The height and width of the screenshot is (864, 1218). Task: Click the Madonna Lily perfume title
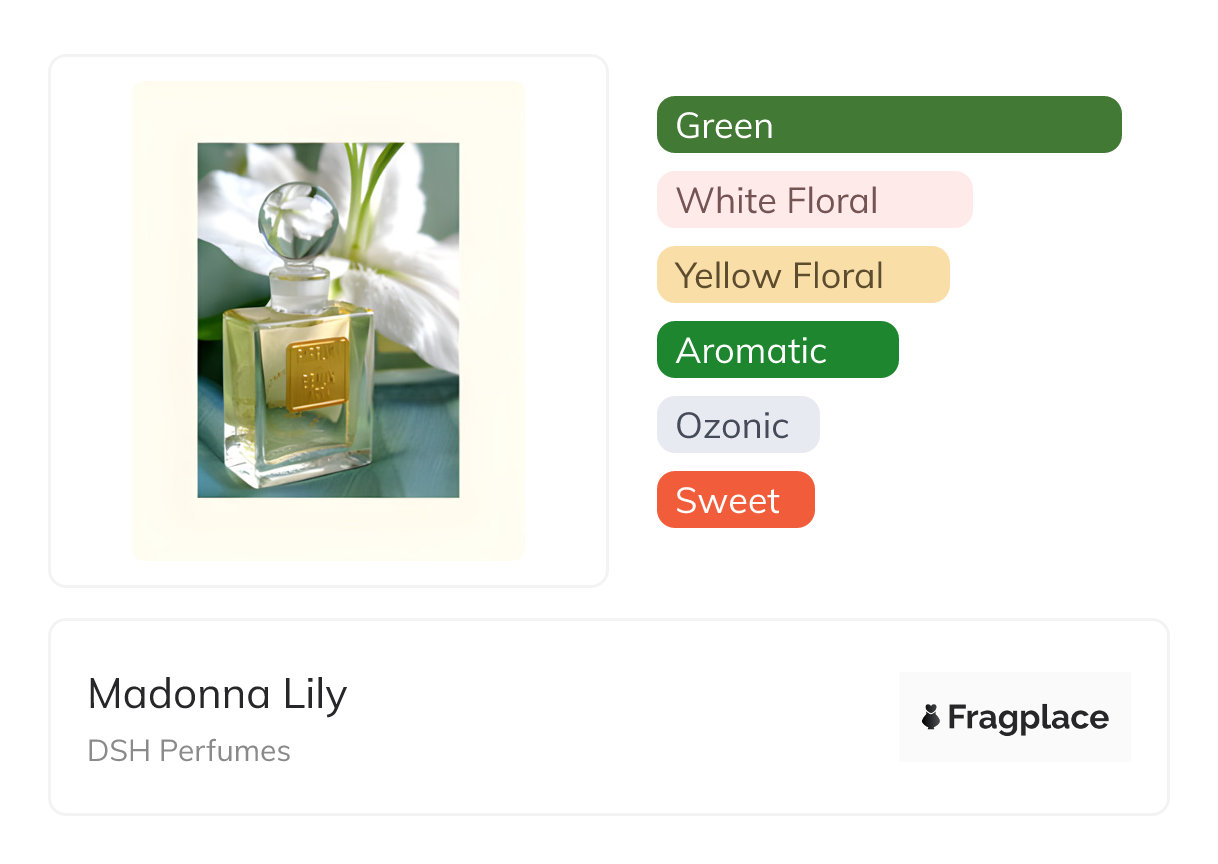point(217,694)
